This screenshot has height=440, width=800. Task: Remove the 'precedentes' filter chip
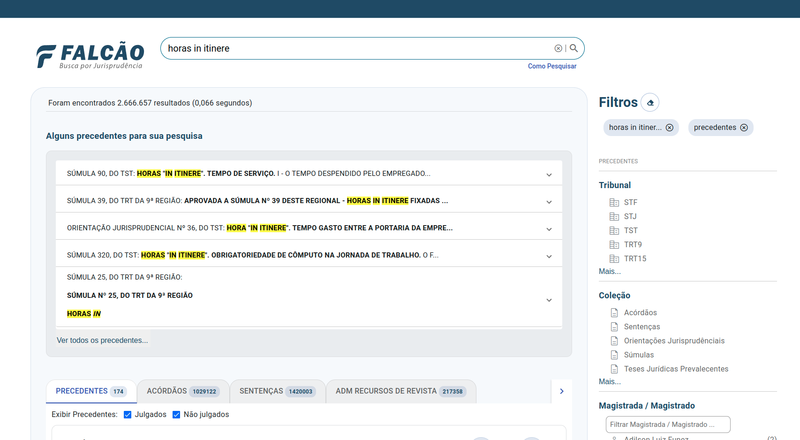tap(744, 128)
